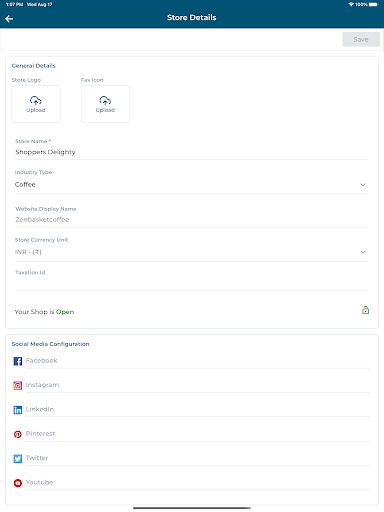Click the Twitter icon
384x512 pixels.
(18, 459)
